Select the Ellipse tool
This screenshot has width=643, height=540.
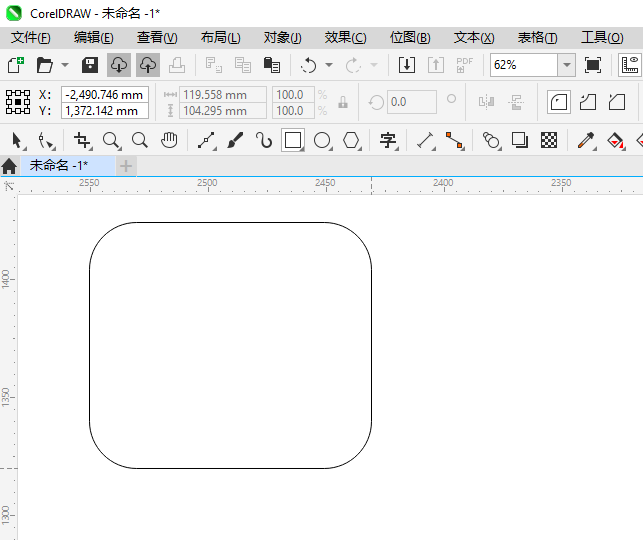point(322,140)
